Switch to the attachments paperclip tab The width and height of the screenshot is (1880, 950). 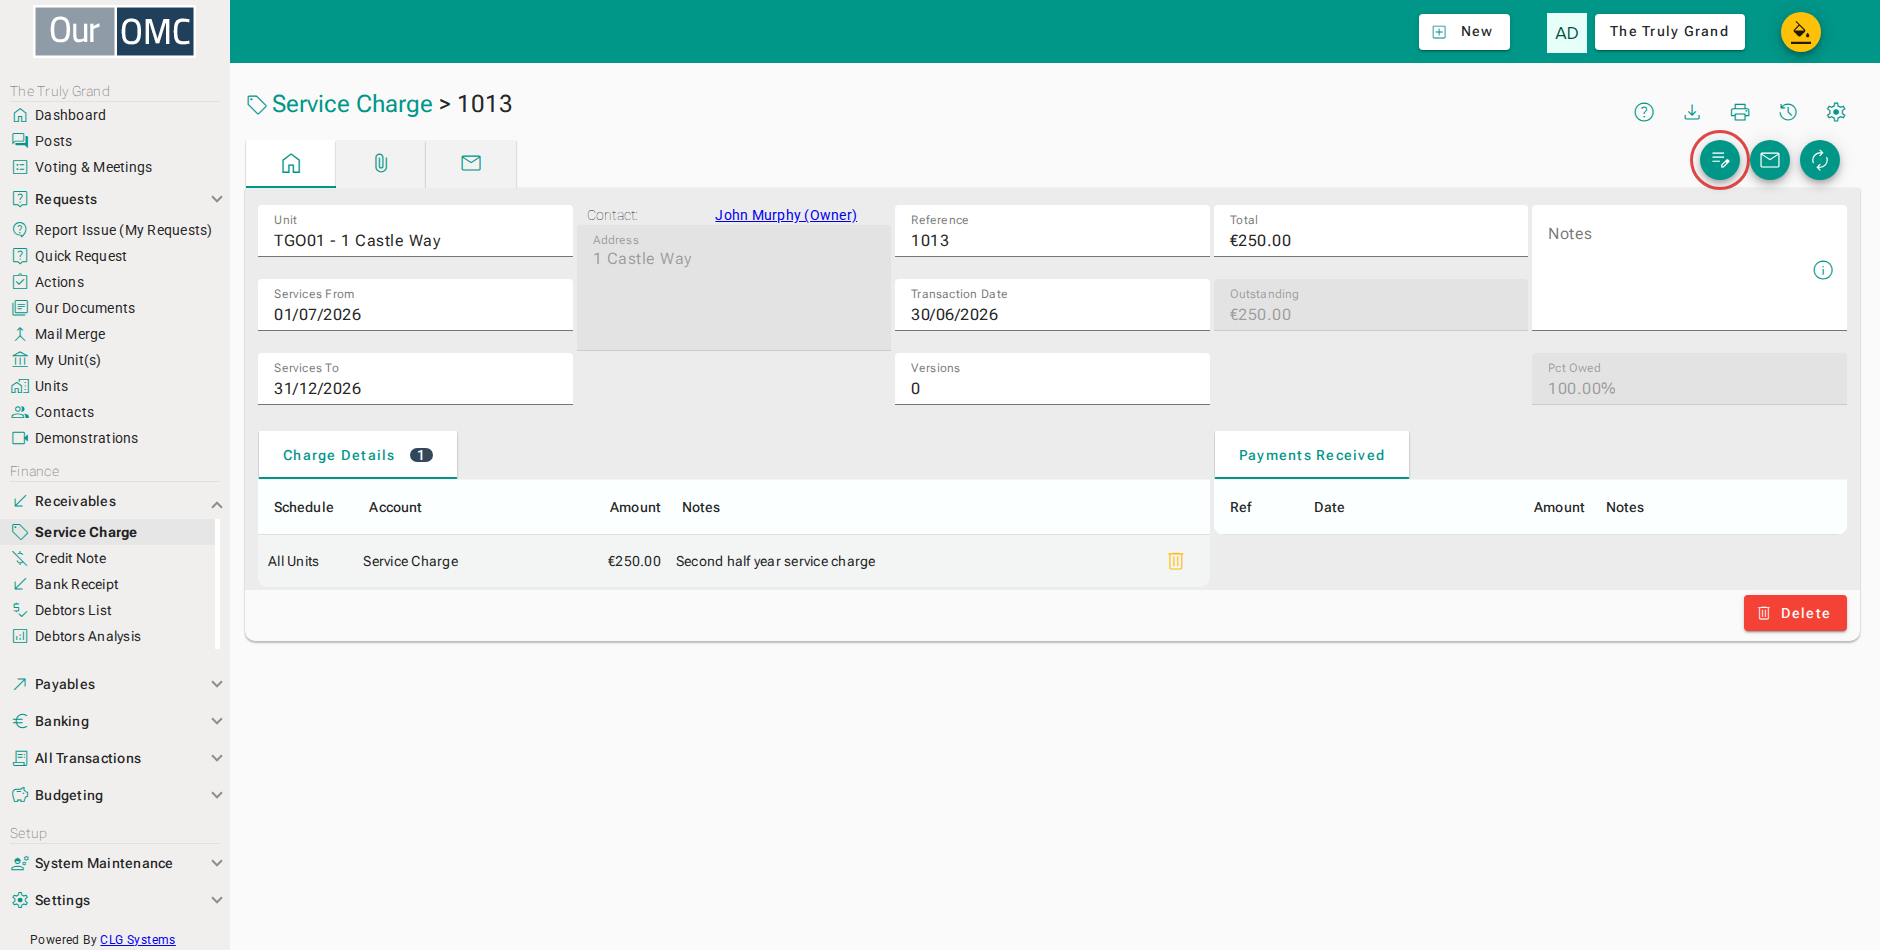381,163
